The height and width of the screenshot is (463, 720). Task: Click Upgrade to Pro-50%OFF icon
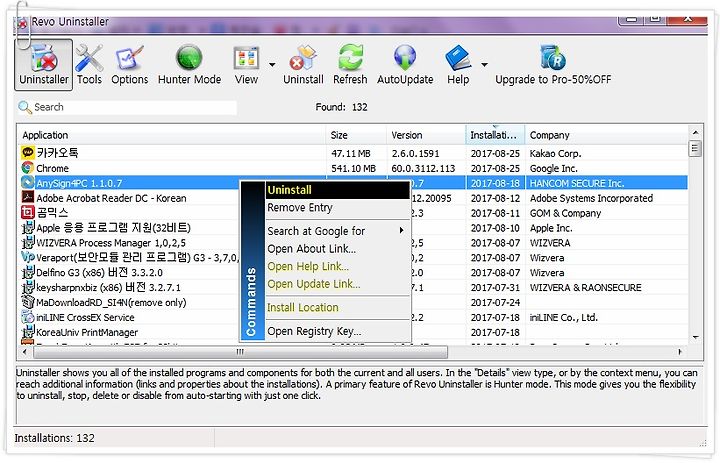[x=552, y=58]
